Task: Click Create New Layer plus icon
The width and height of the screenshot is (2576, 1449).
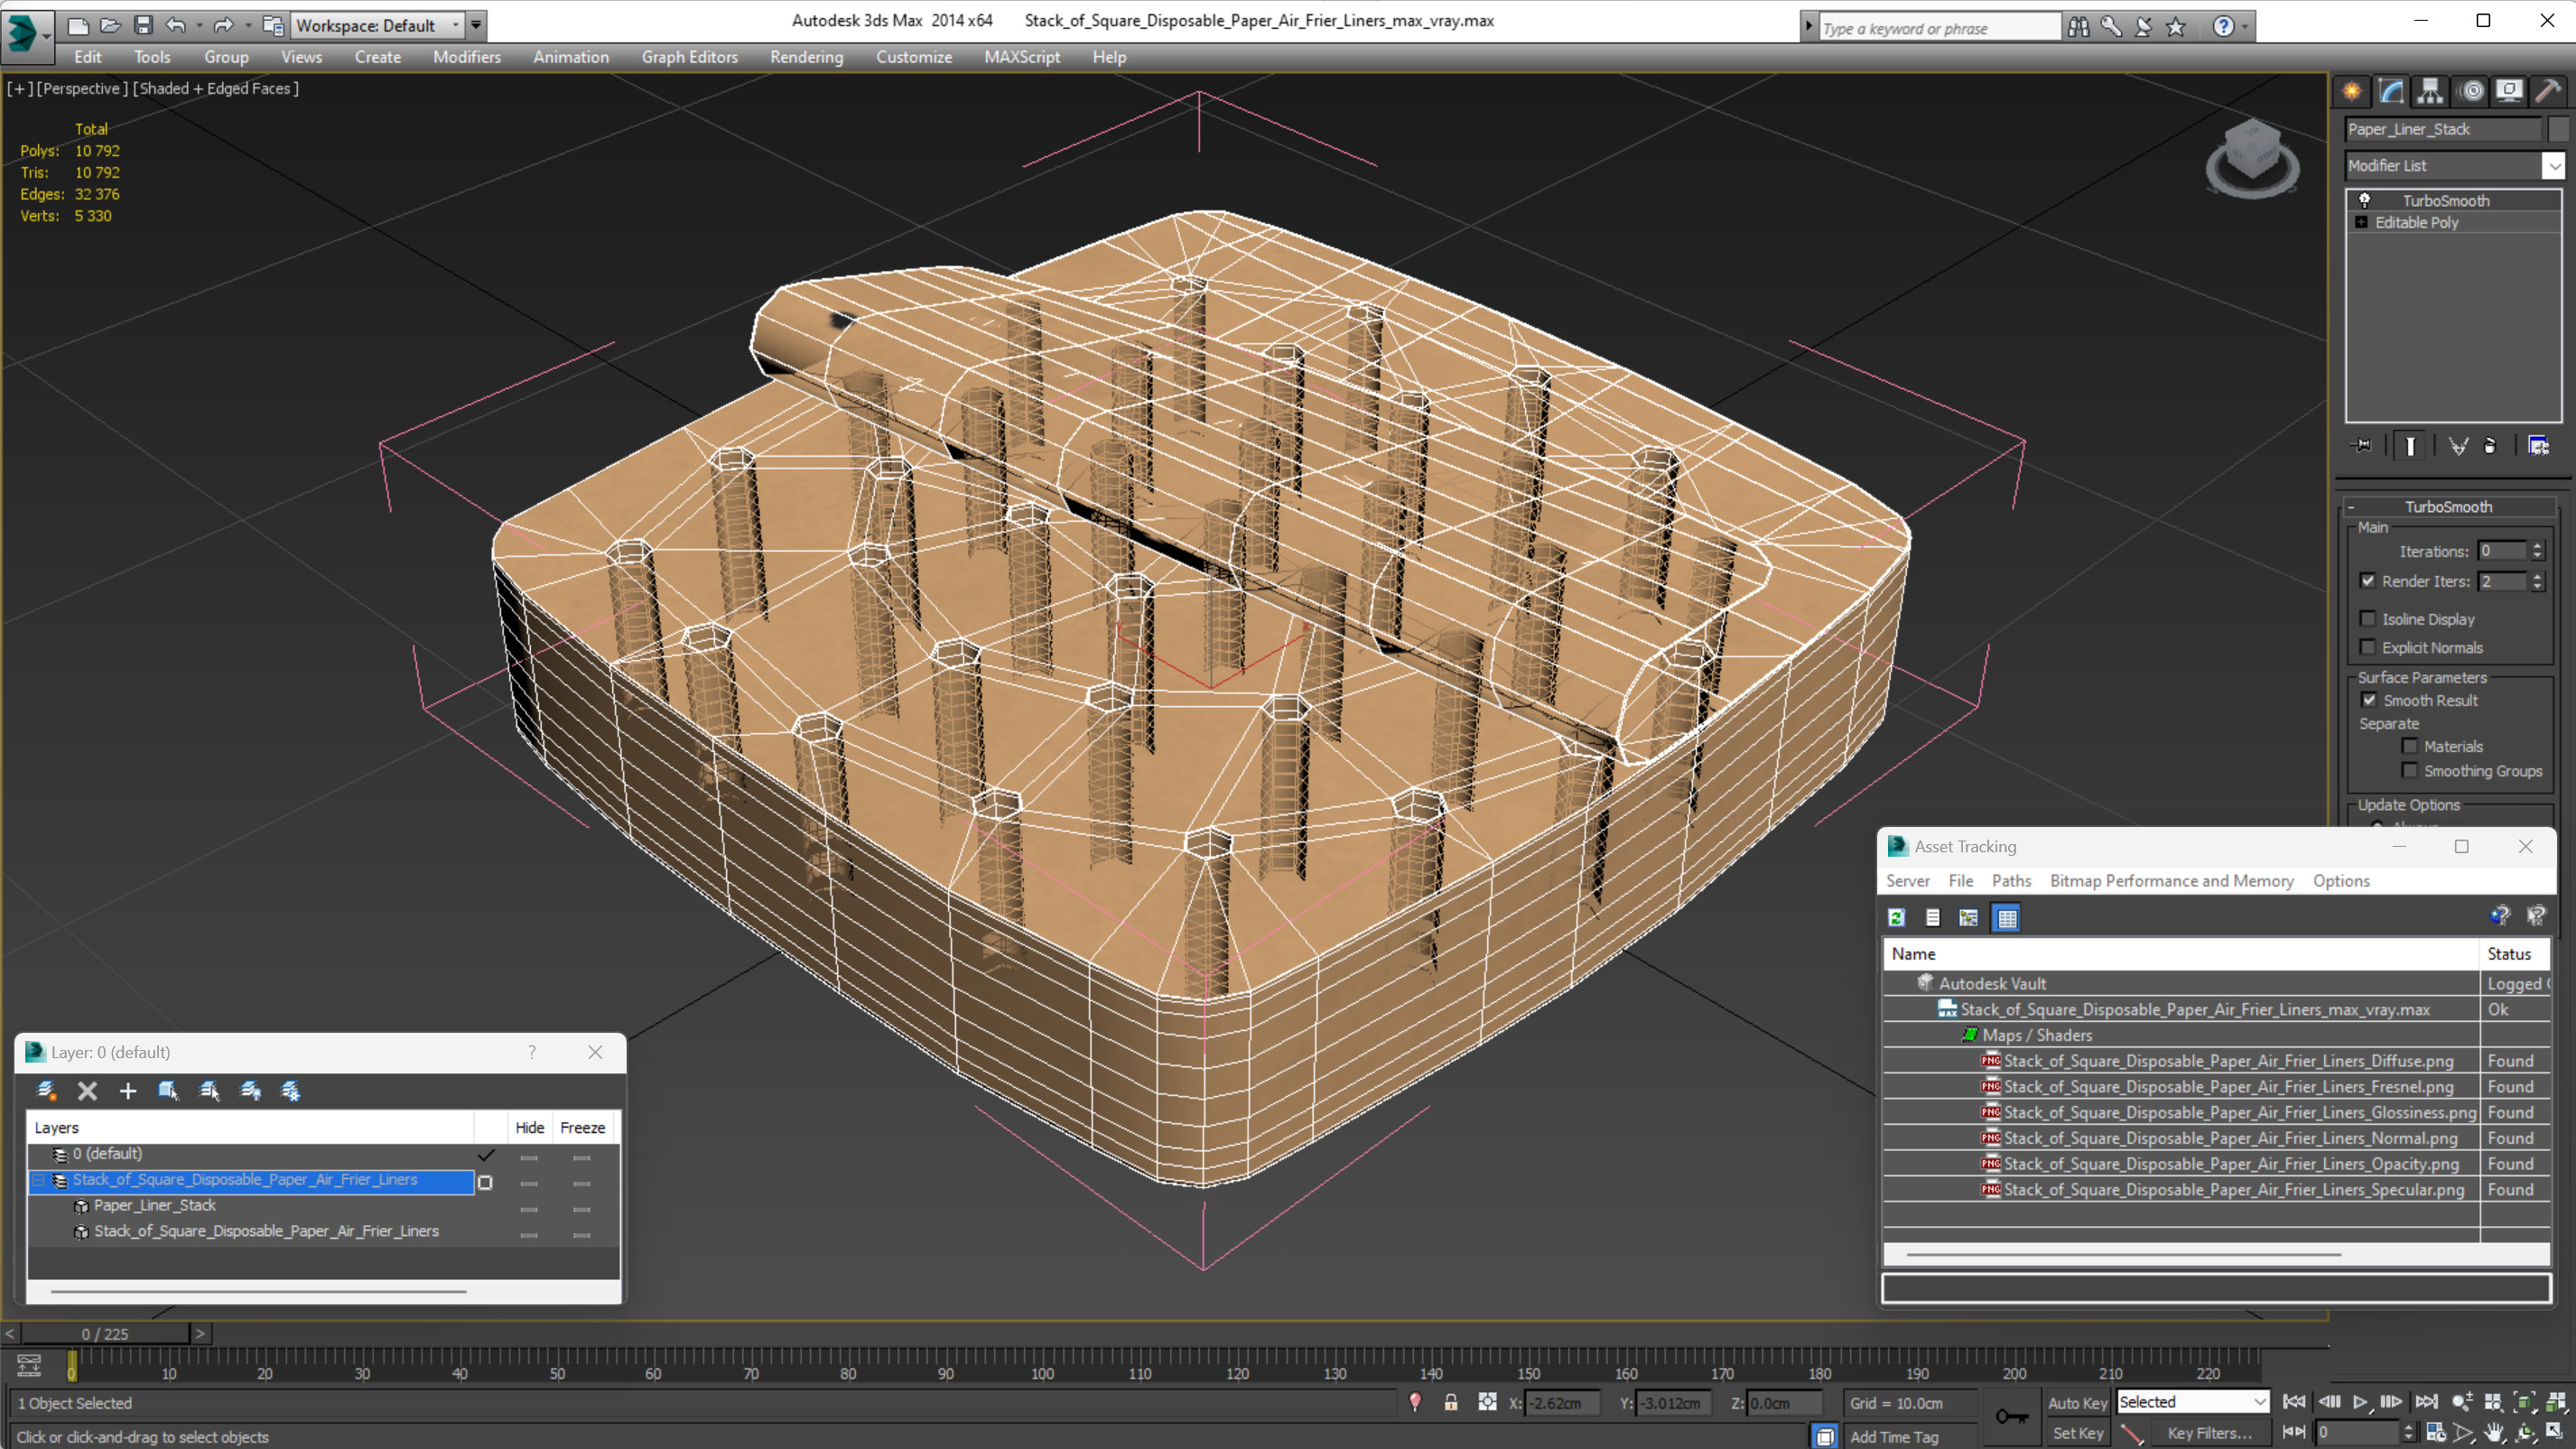Action: [x=127, y=1091]
